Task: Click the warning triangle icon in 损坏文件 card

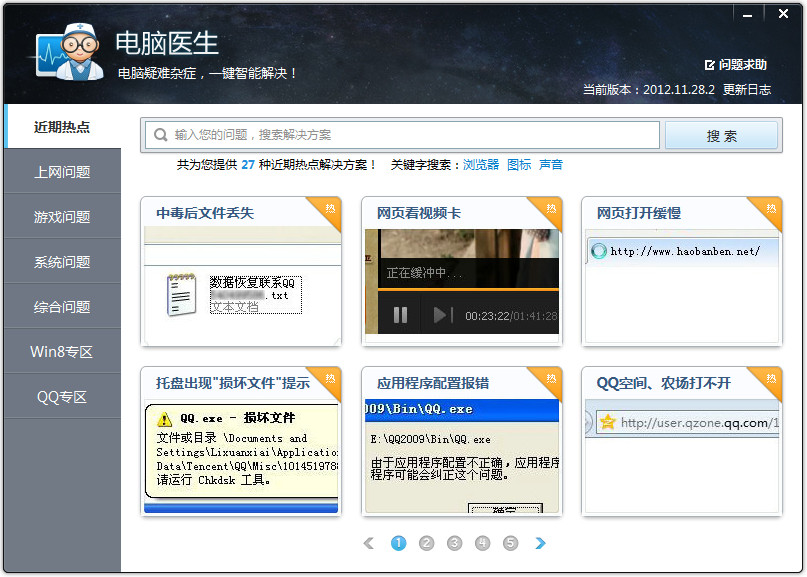Action: [x=164, y=419]
